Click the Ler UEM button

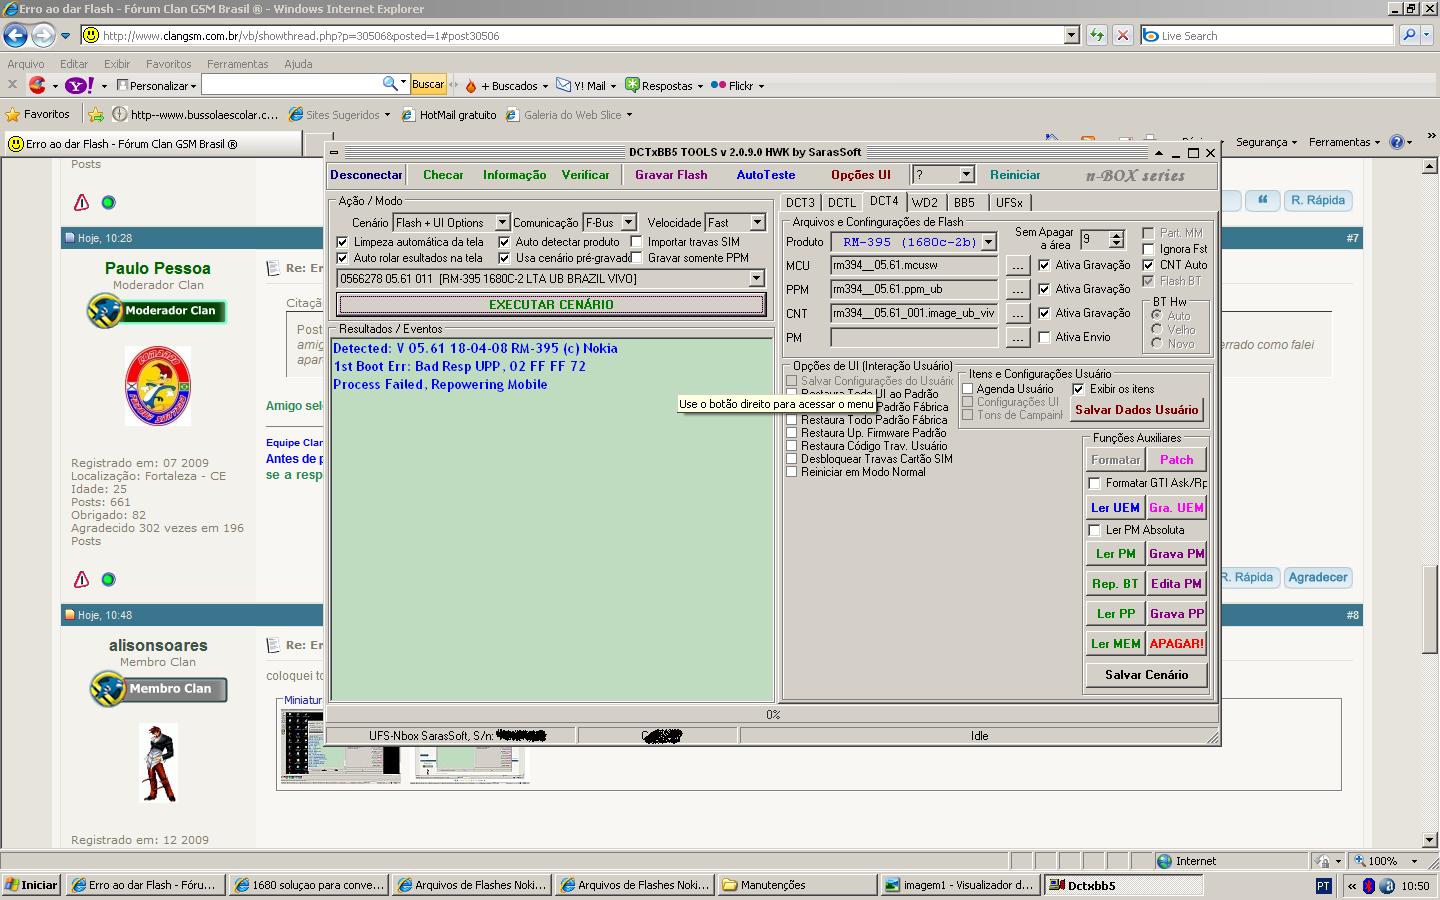tap(1115, 508)
